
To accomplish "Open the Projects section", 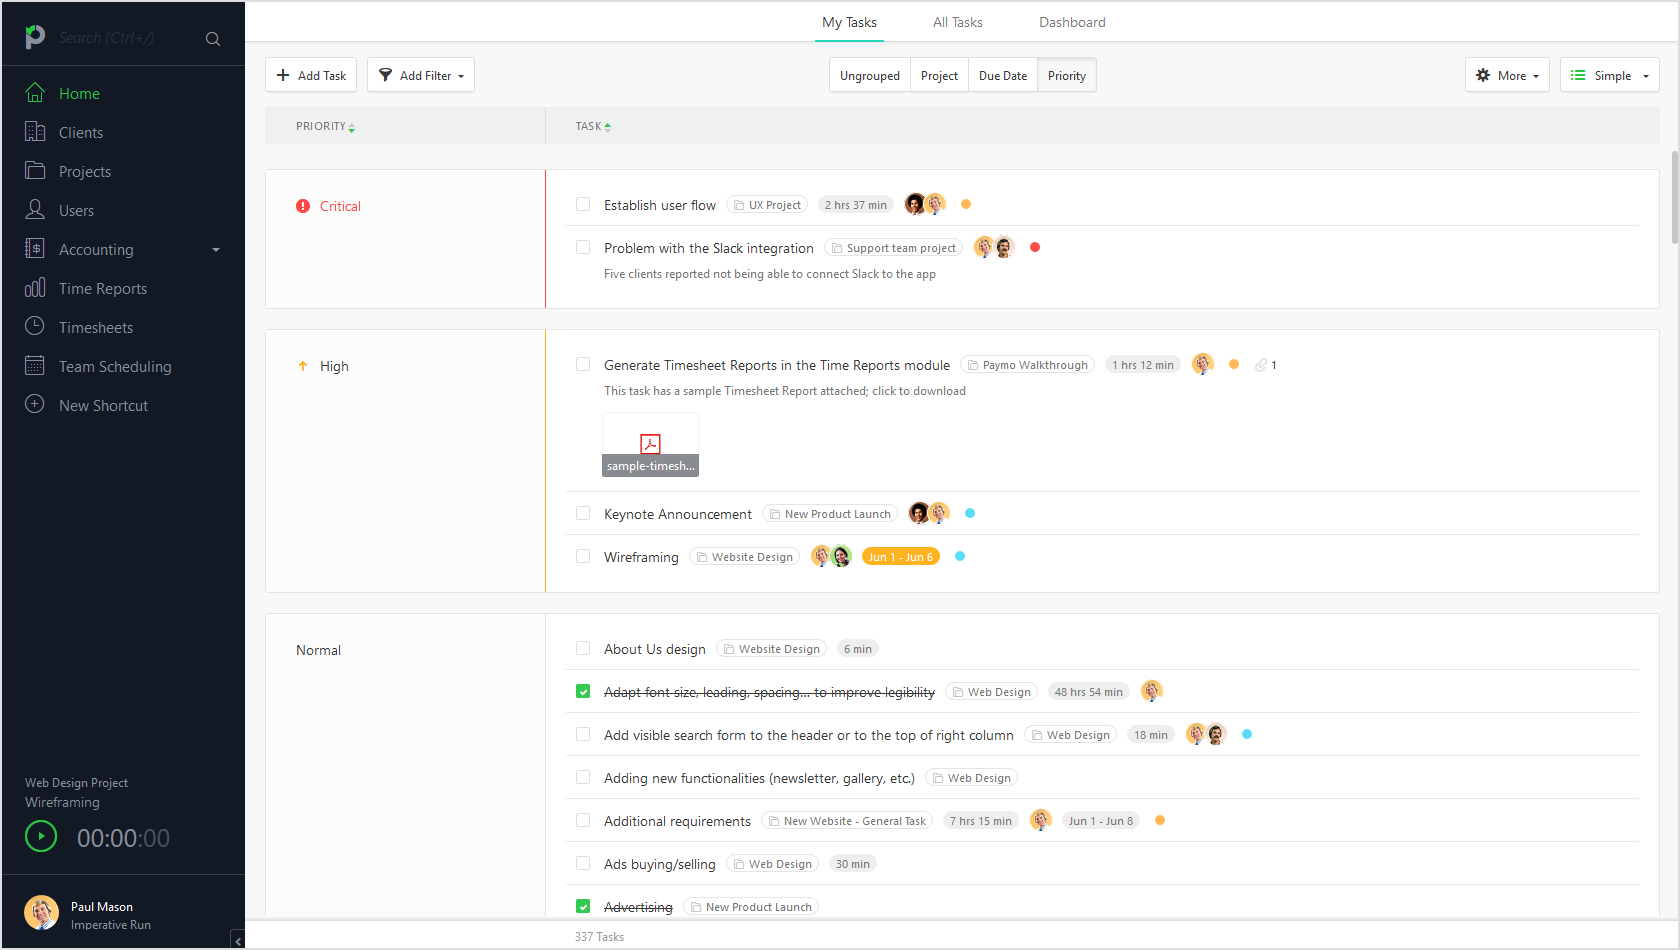I will pyautogui.click(x=84, y=171).
